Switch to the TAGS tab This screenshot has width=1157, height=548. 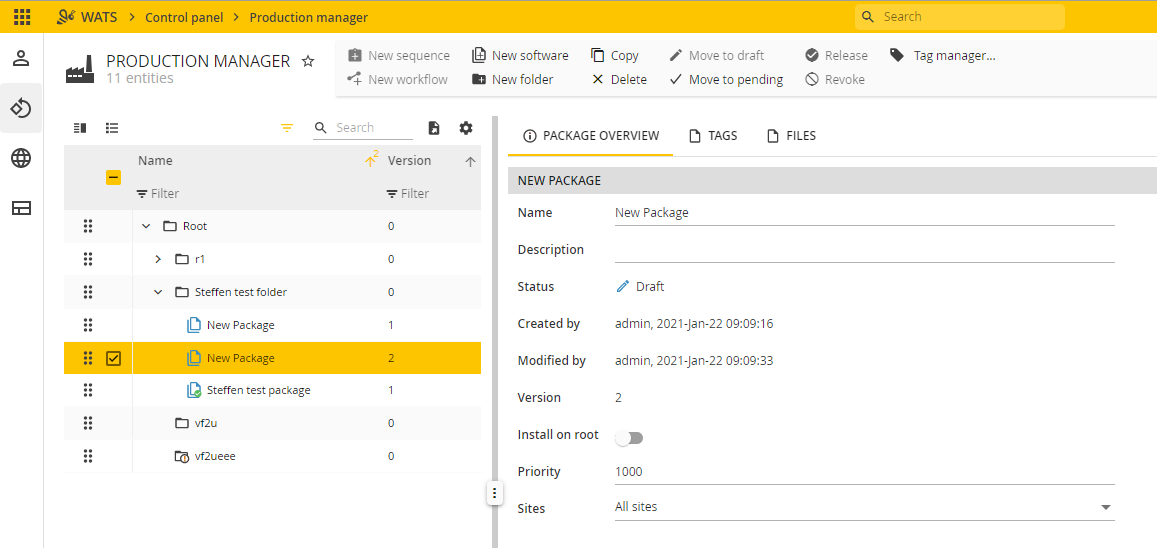tap(713, 136)
